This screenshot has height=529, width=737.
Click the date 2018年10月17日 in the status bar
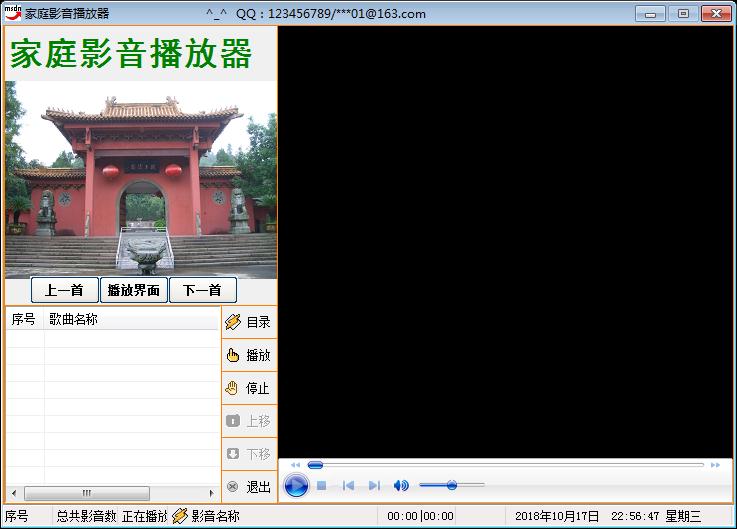(557, 516)
